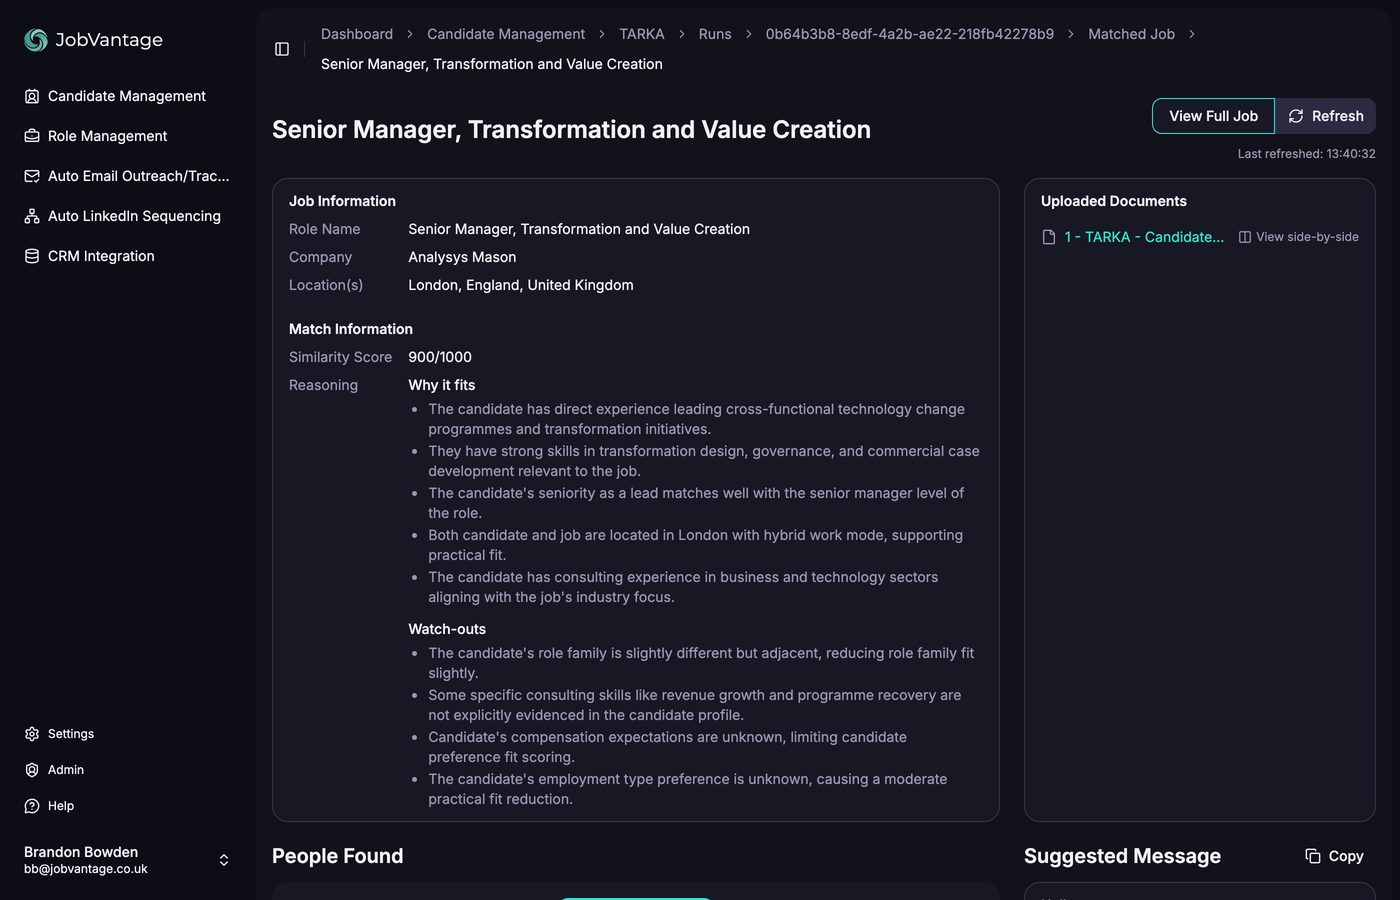Image resolution: width=1400 pixels, height=900 pixels.
Task: Click the Last refreshed: 13:40:32 timestamp
Action: click(x=1306, y=154)
